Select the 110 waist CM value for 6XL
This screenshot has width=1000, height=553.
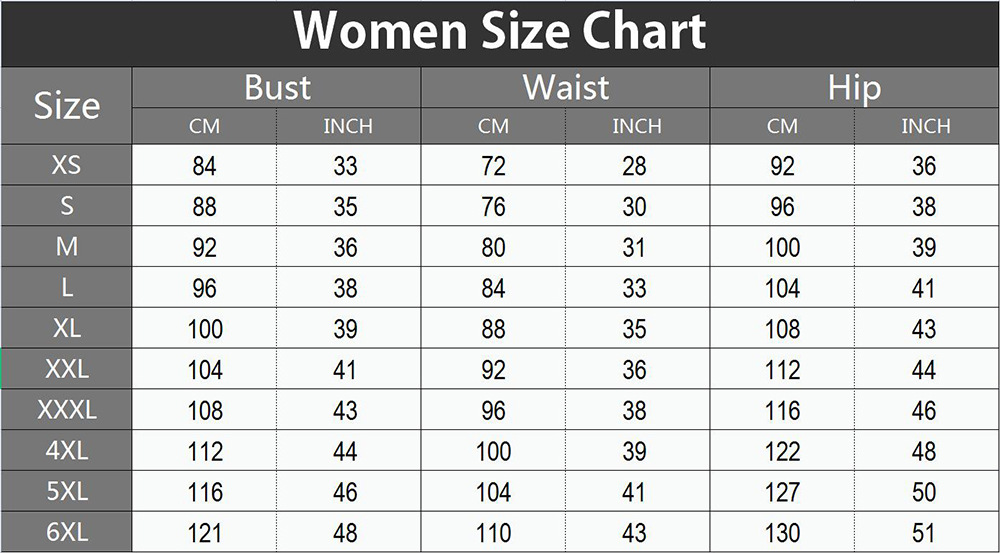(493, 533)
